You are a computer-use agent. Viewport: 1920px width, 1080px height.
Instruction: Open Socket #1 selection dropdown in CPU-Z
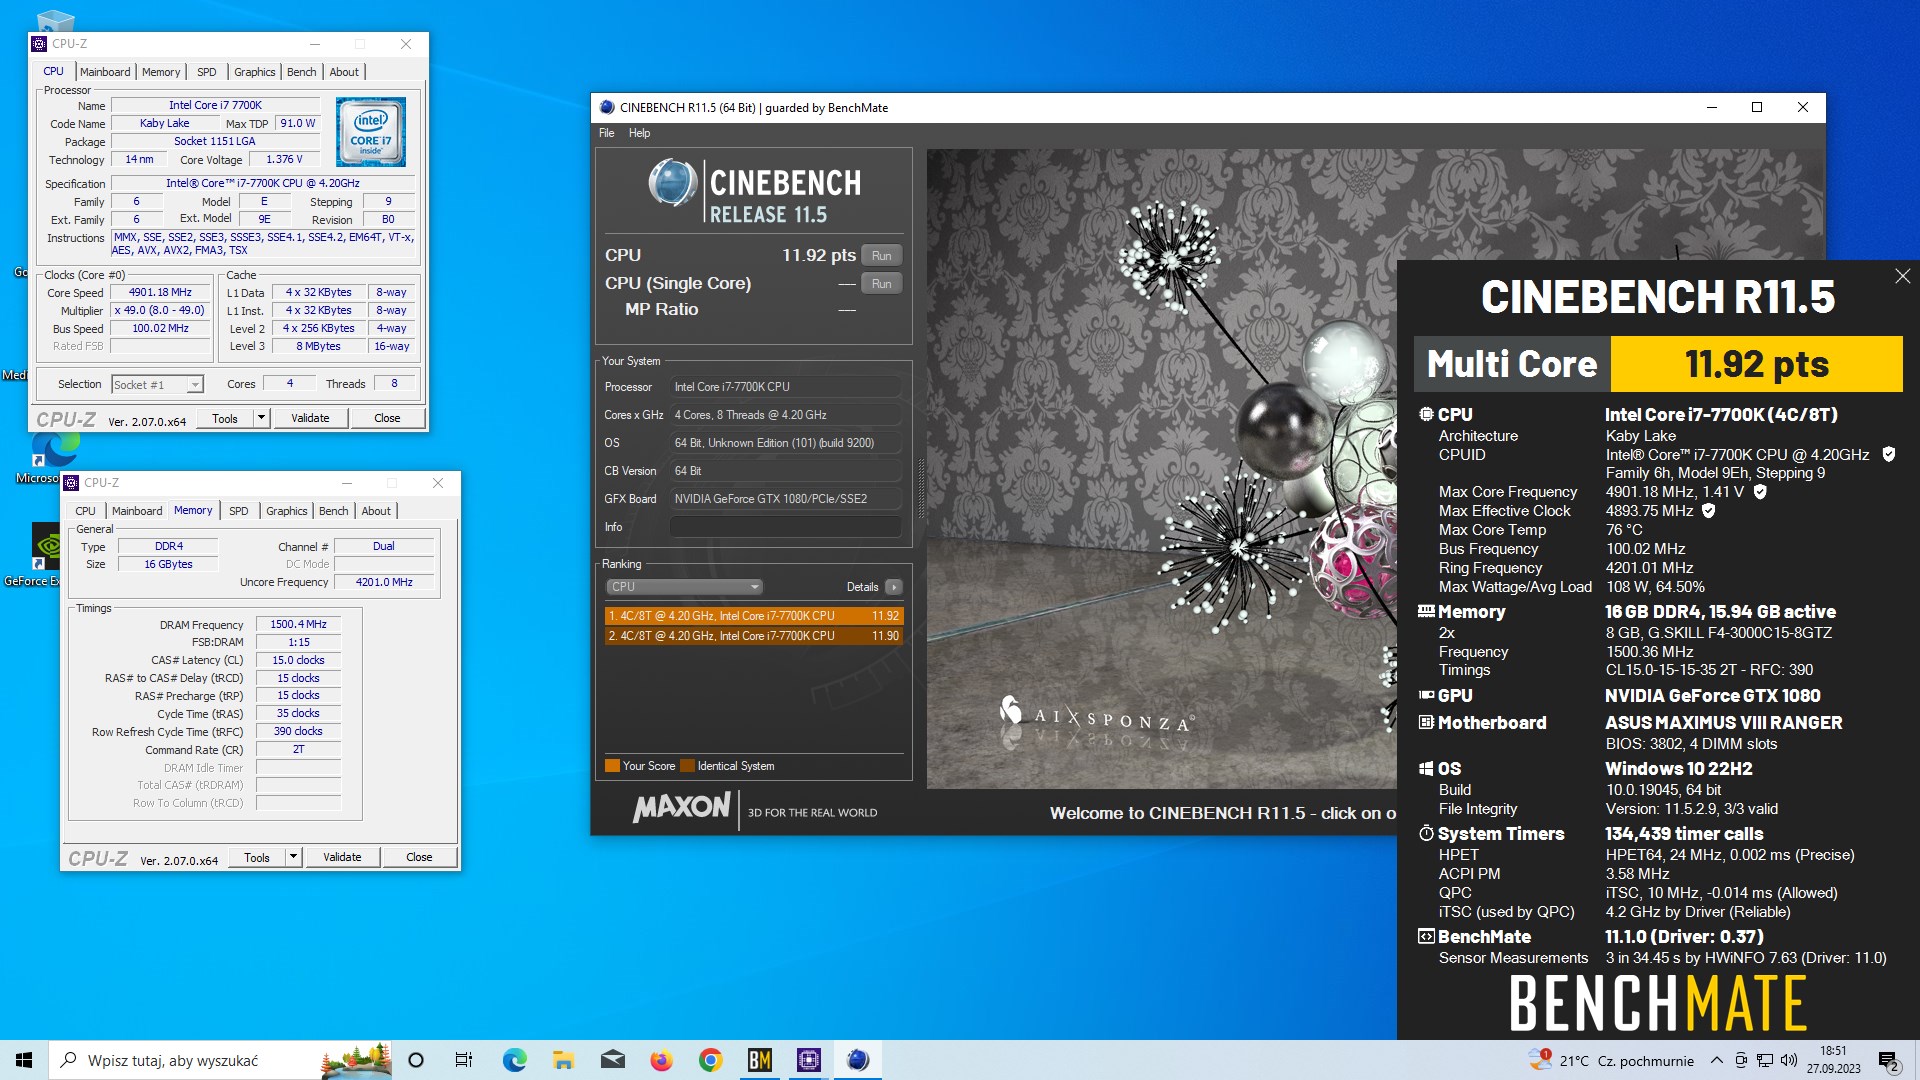click(x=157, y=385)
